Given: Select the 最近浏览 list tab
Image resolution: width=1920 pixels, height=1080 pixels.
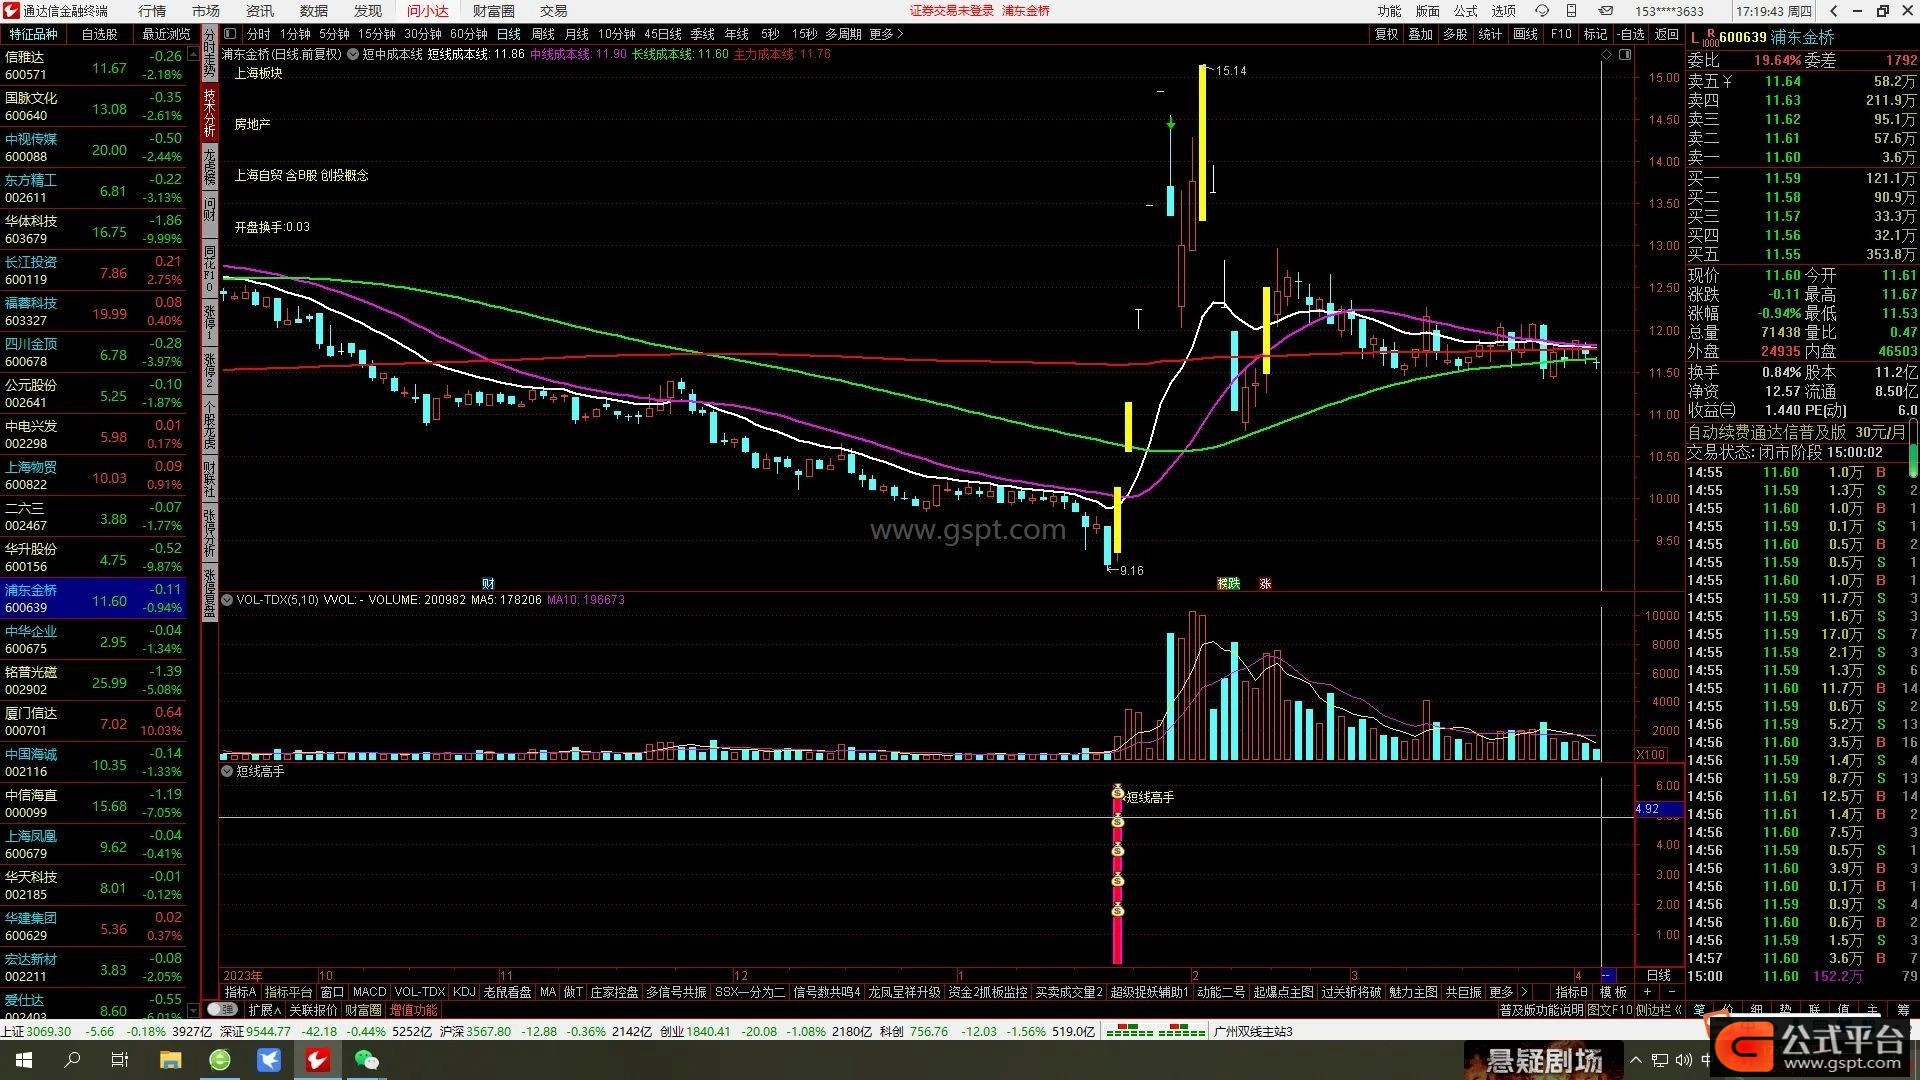Looking at the screenshot, I should pos(166,34).
